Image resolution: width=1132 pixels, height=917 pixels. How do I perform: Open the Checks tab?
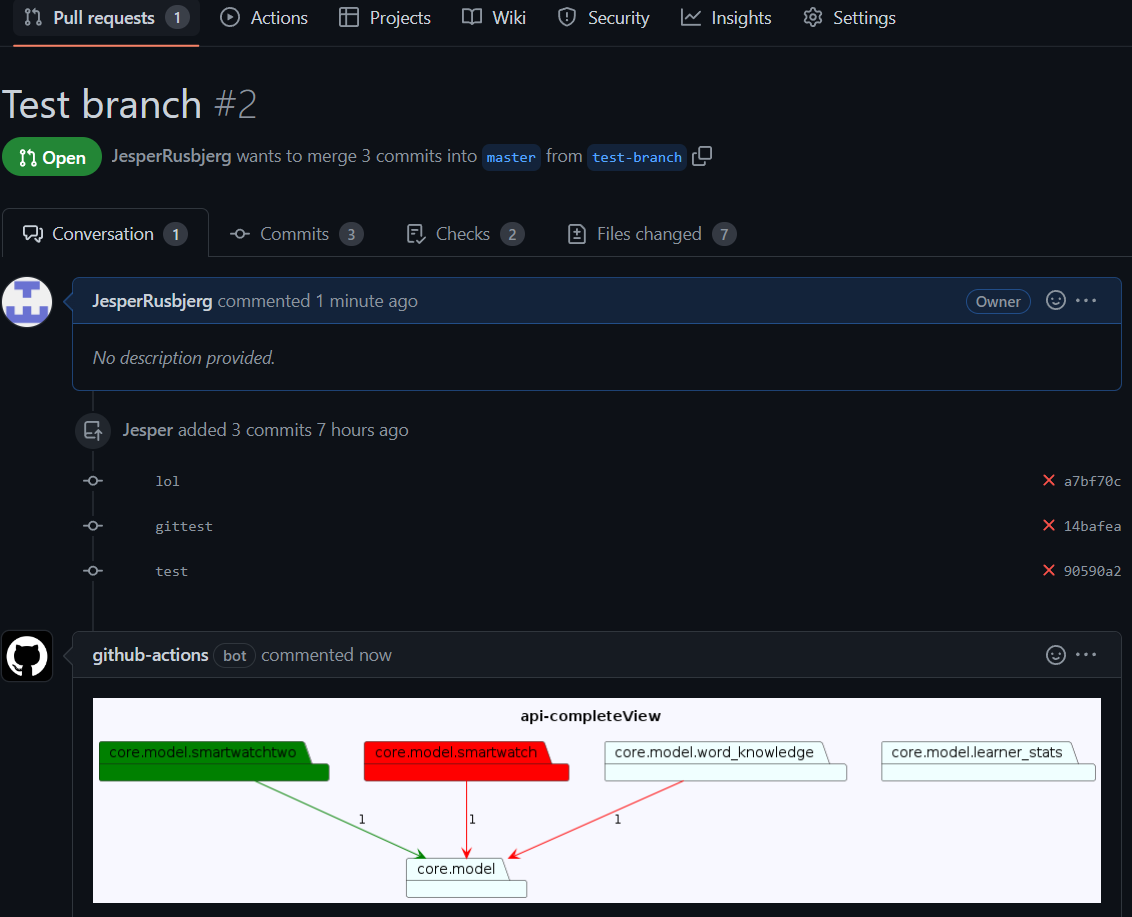pyautogui.click(x=463, y=233)
